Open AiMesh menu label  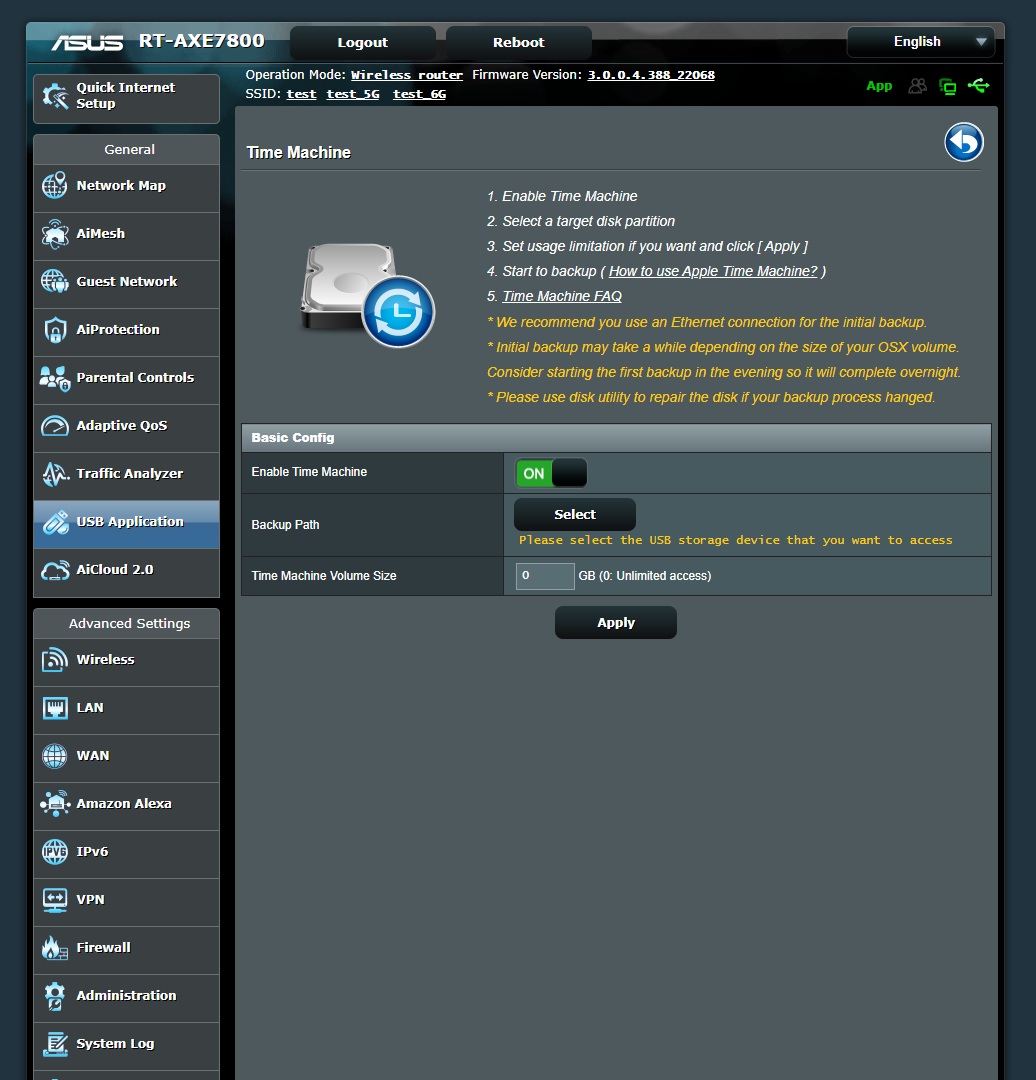[101, 233]
